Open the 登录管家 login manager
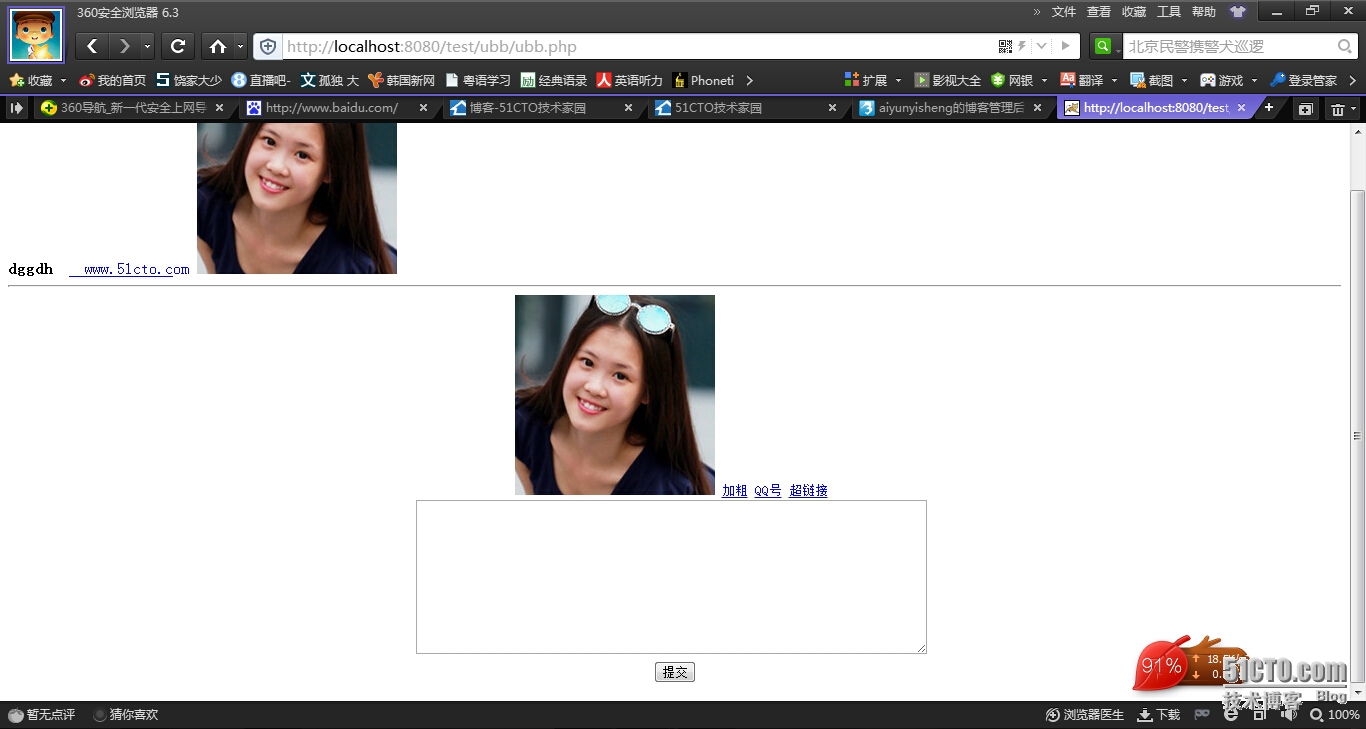The height and width of the screenshot is (729, 1366). tap(1303, 80)
